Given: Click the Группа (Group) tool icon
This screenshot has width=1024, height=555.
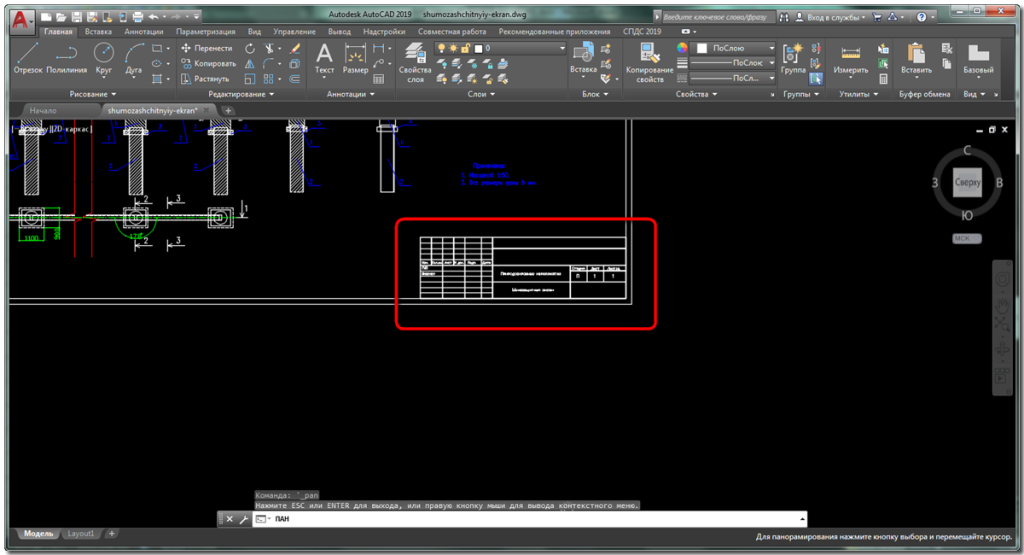Looking at the screenshot, I should [794, 58].
